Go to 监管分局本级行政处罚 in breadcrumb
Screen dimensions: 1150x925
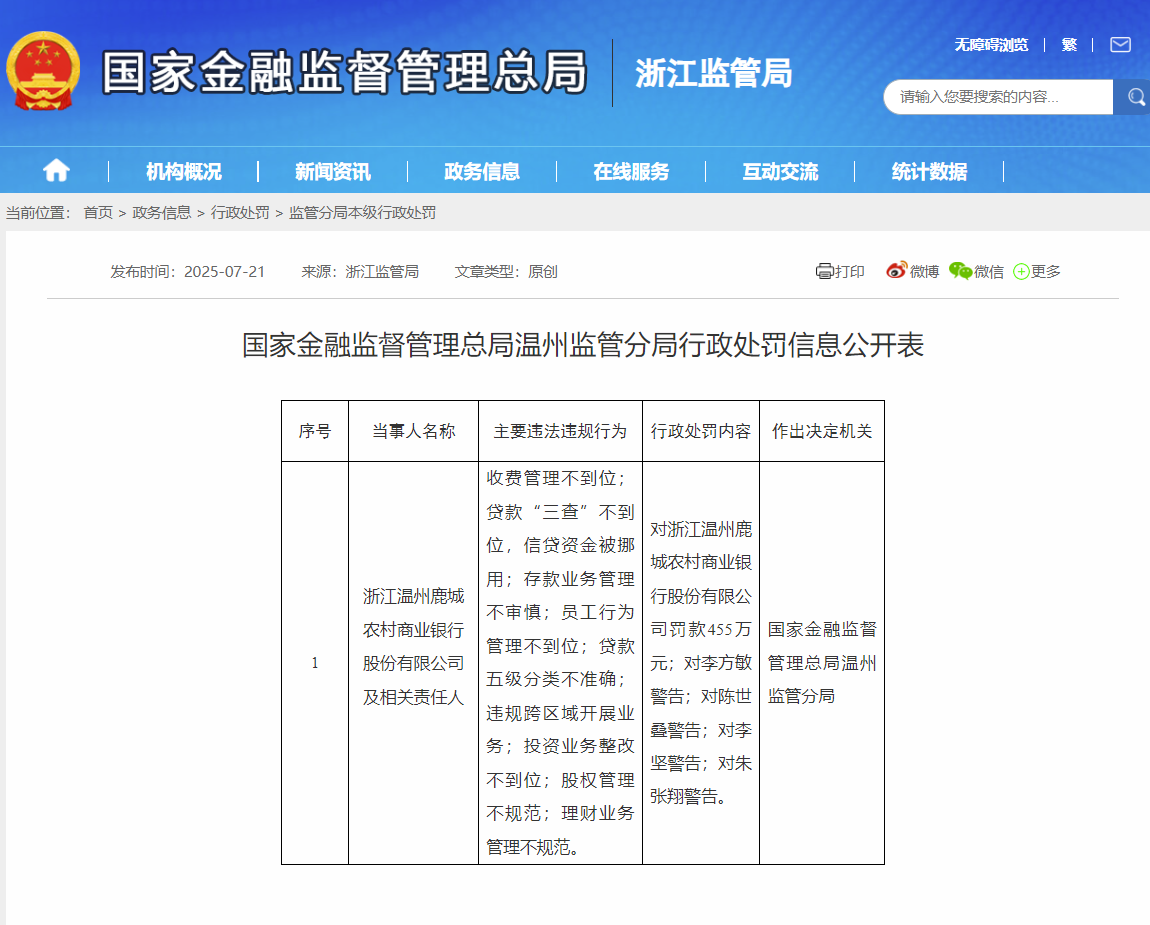[x=362, y=213]
